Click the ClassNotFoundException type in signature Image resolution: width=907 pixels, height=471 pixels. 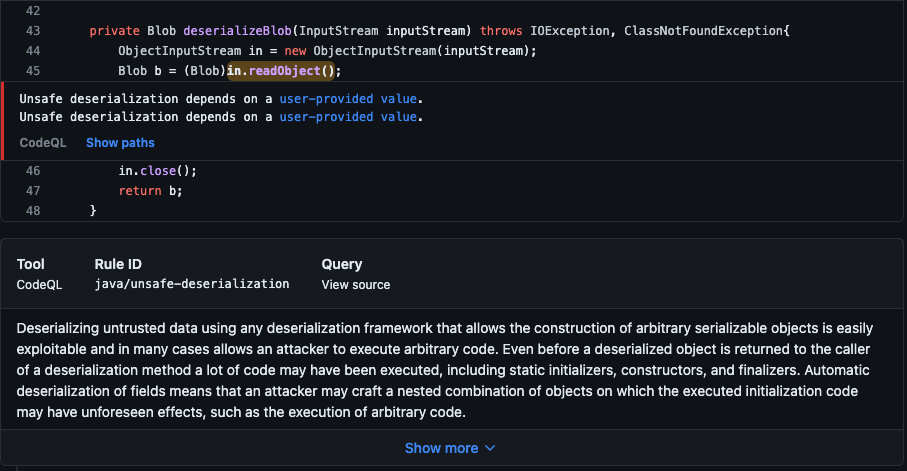(703, 31)
